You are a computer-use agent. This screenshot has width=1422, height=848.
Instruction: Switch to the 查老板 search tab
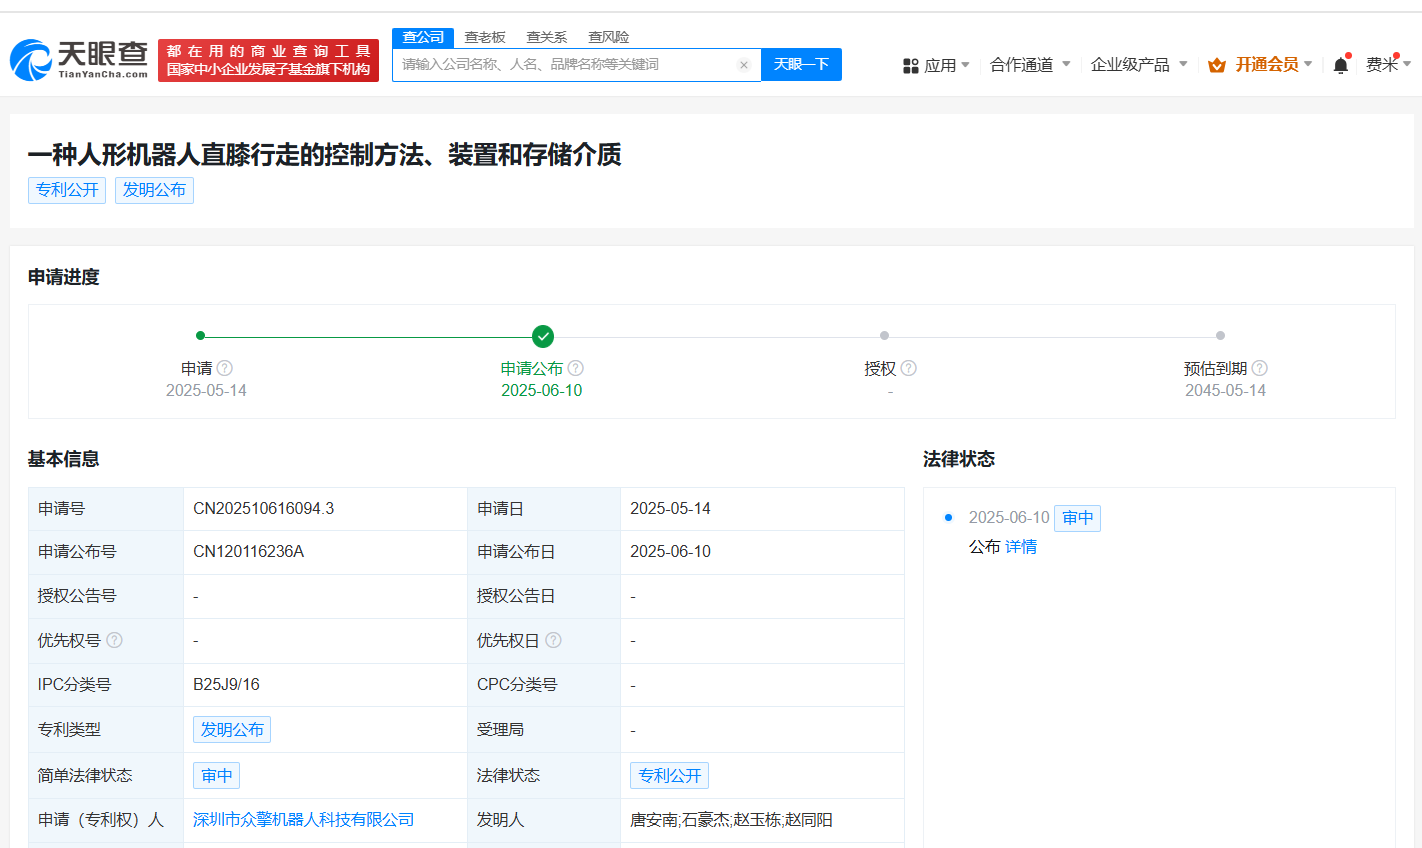click(x=485, y=37)
